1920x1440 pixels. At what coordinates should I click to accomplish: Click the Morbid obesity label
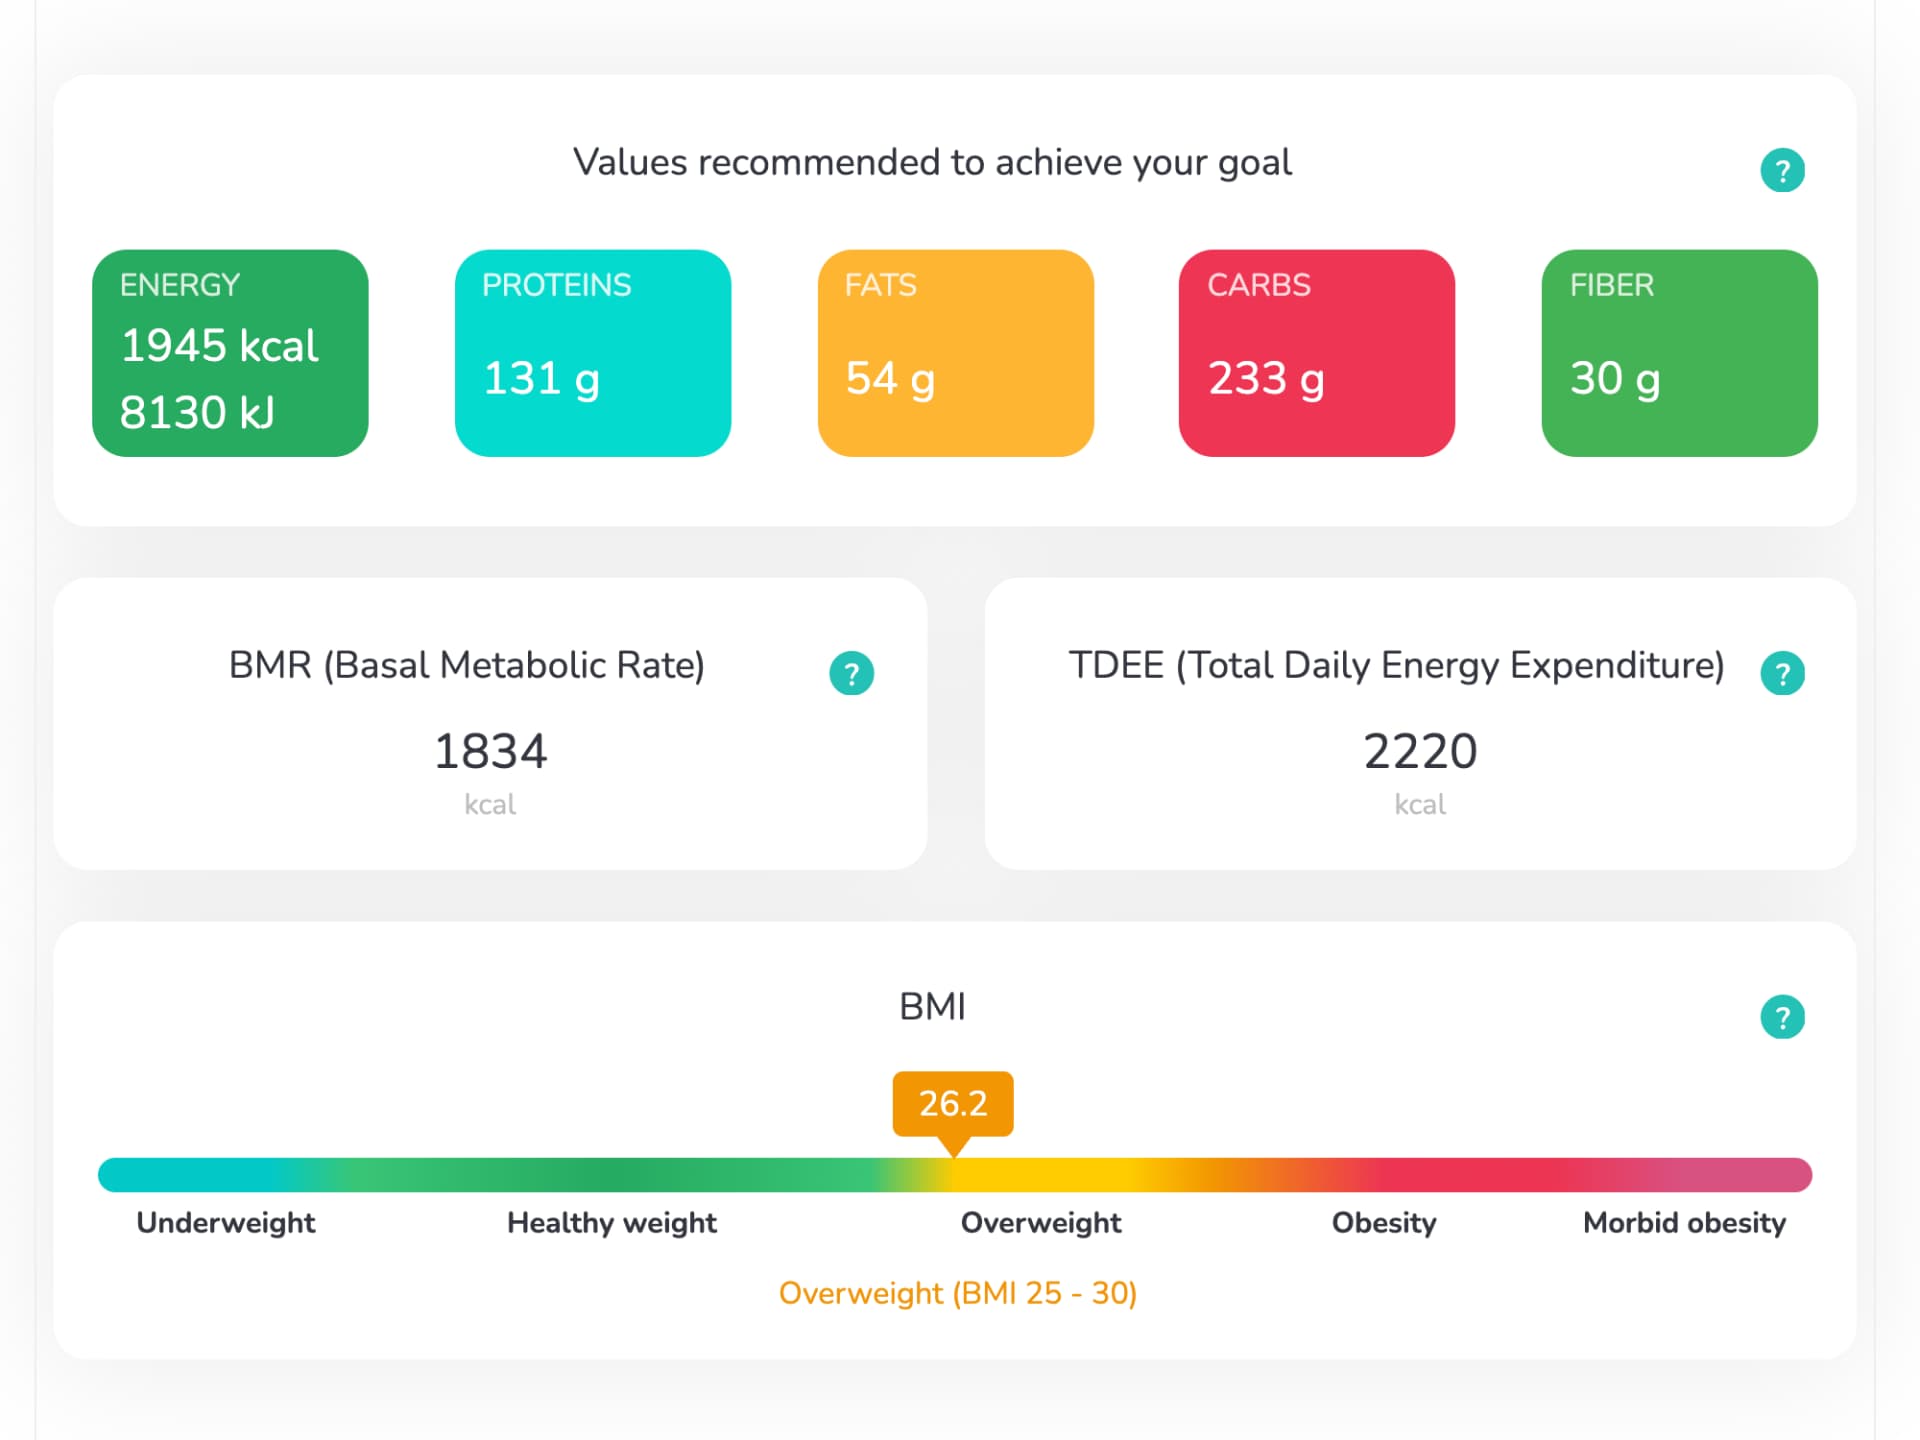click(1684, 1222)
